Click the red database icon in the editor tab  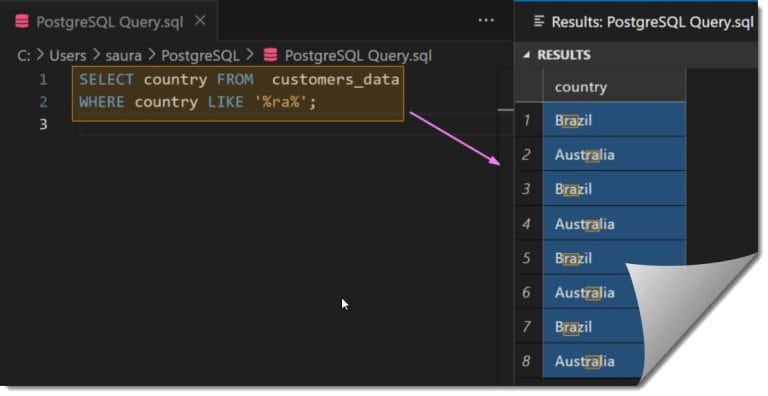click(x=22, y=21)
